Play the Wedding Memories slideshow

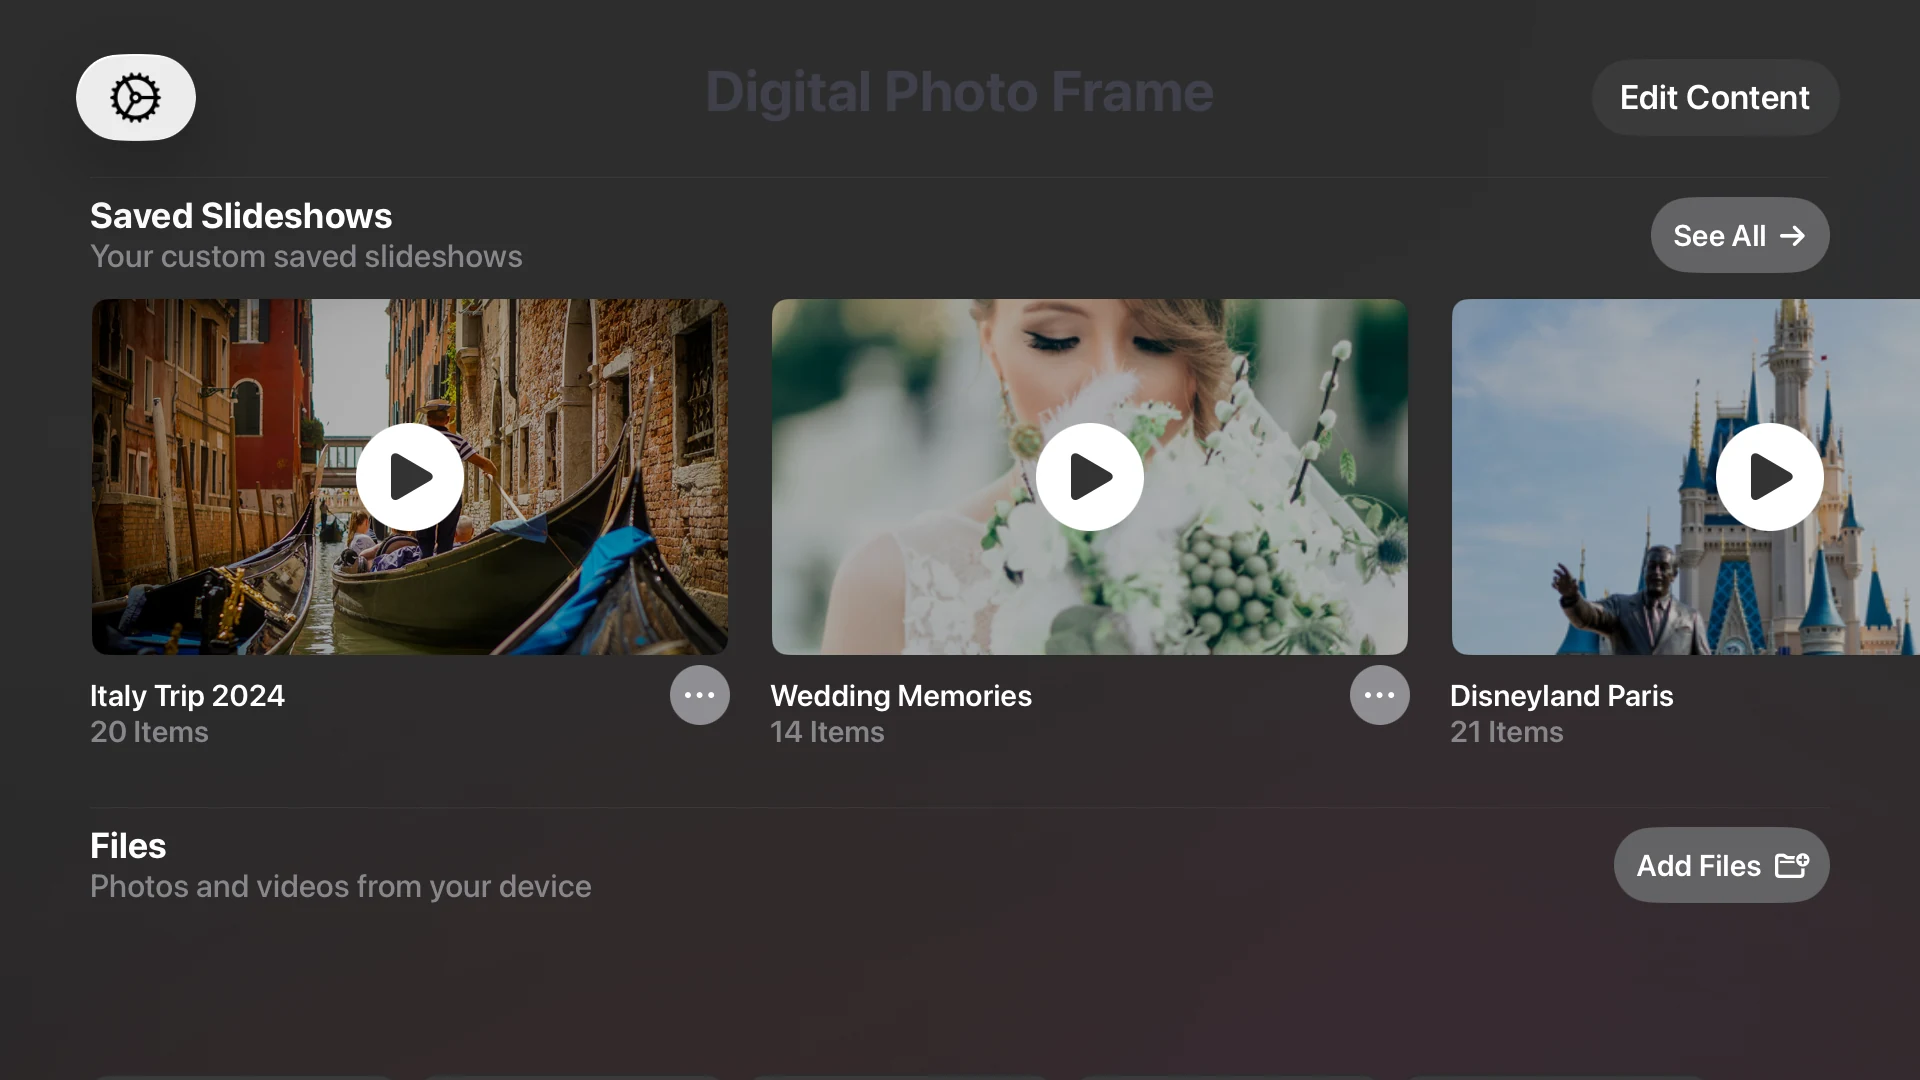coord(1090,477)
